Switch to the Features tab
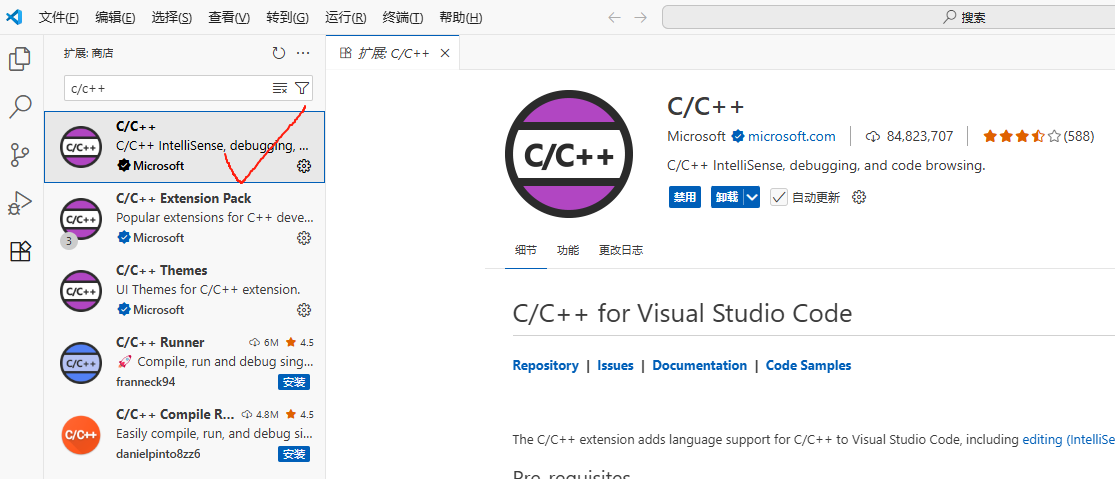 [x=568, y=250]
